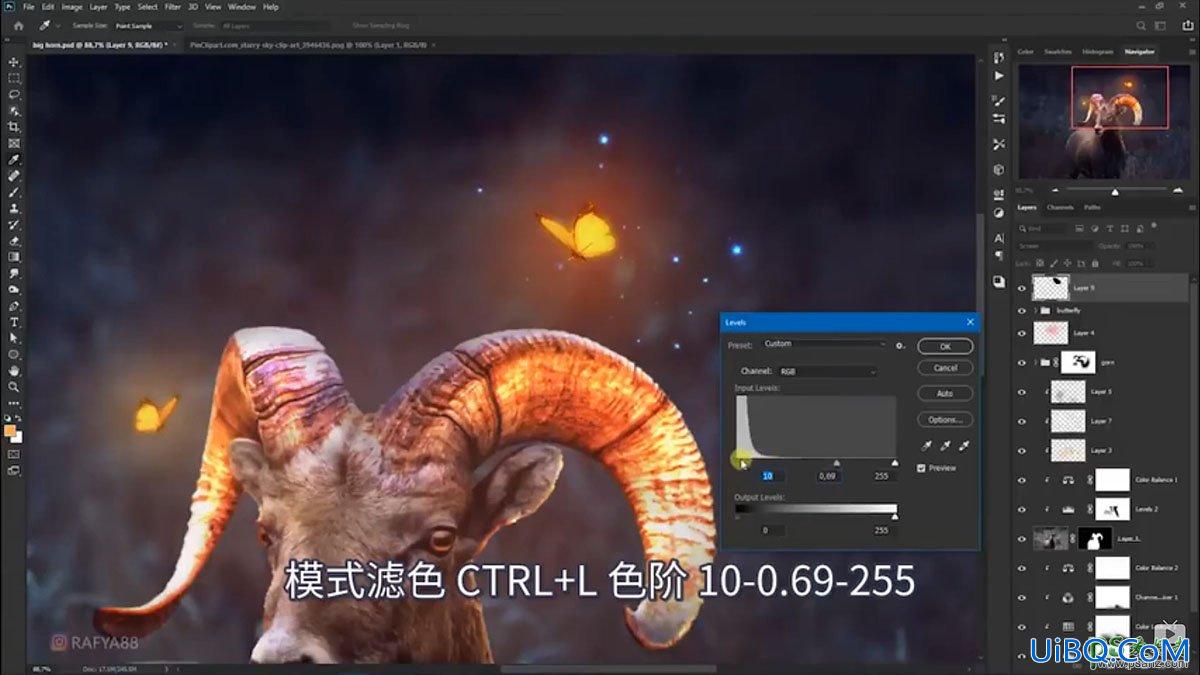Select the Path Selection tool
Screen dimensions: 1200x675
(x=14, y=338)
